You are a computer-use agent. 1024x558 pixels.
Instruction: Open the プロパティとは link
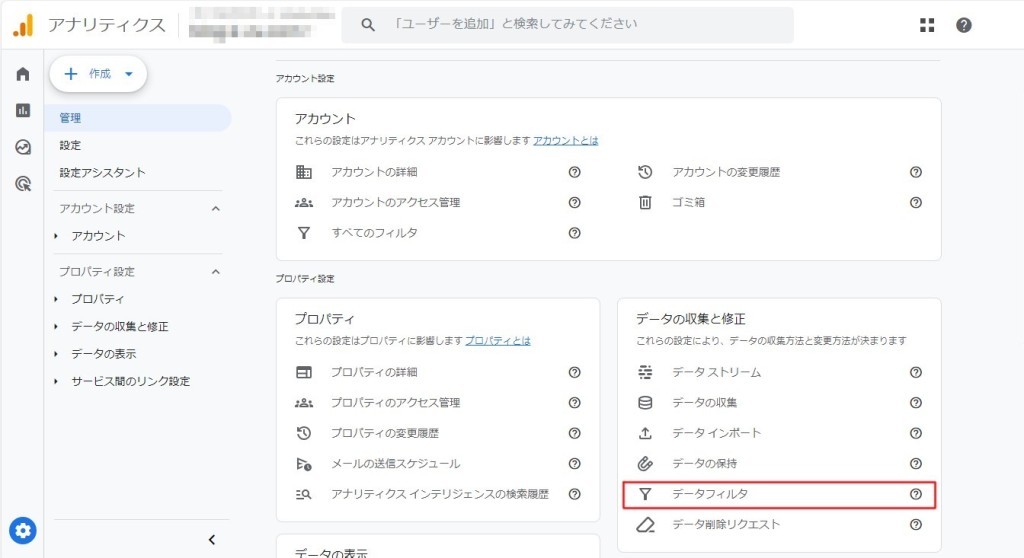click(497, 341)
